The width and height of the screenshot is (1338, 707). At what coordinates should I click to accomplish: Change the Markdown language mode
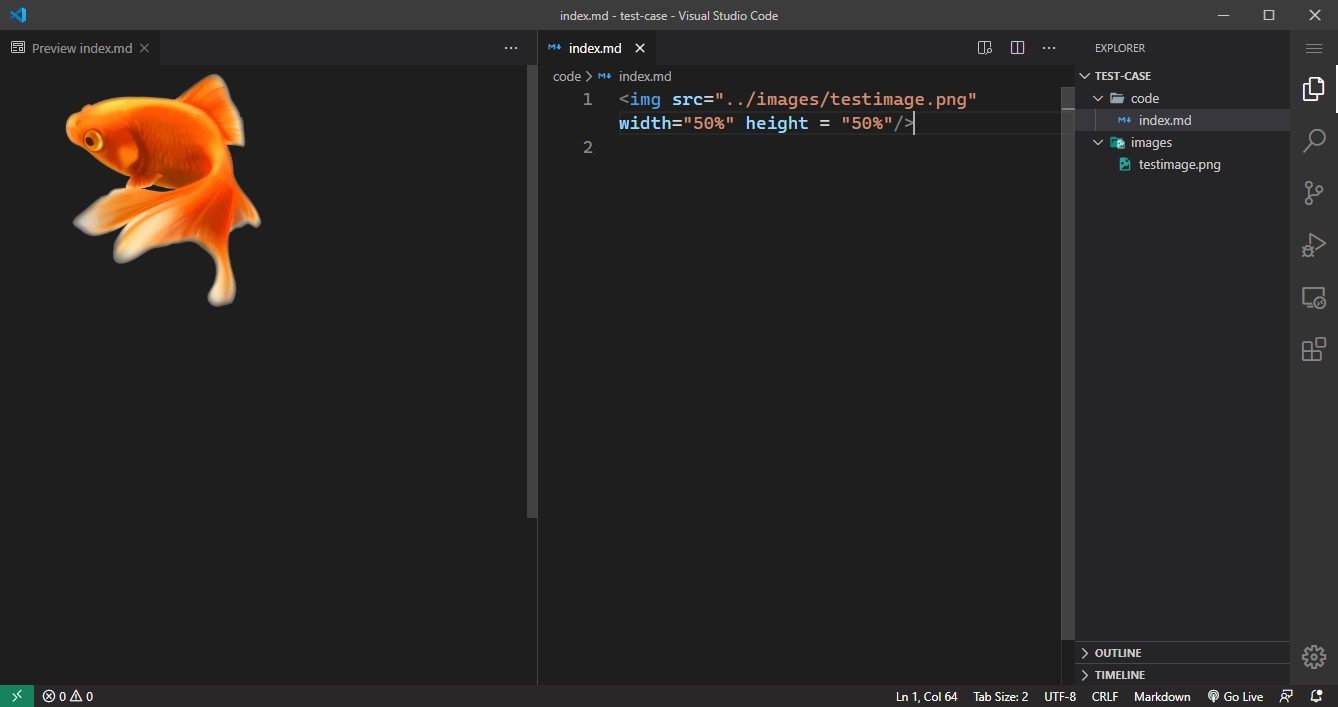pyautogui.click(x=1162, y=695)
